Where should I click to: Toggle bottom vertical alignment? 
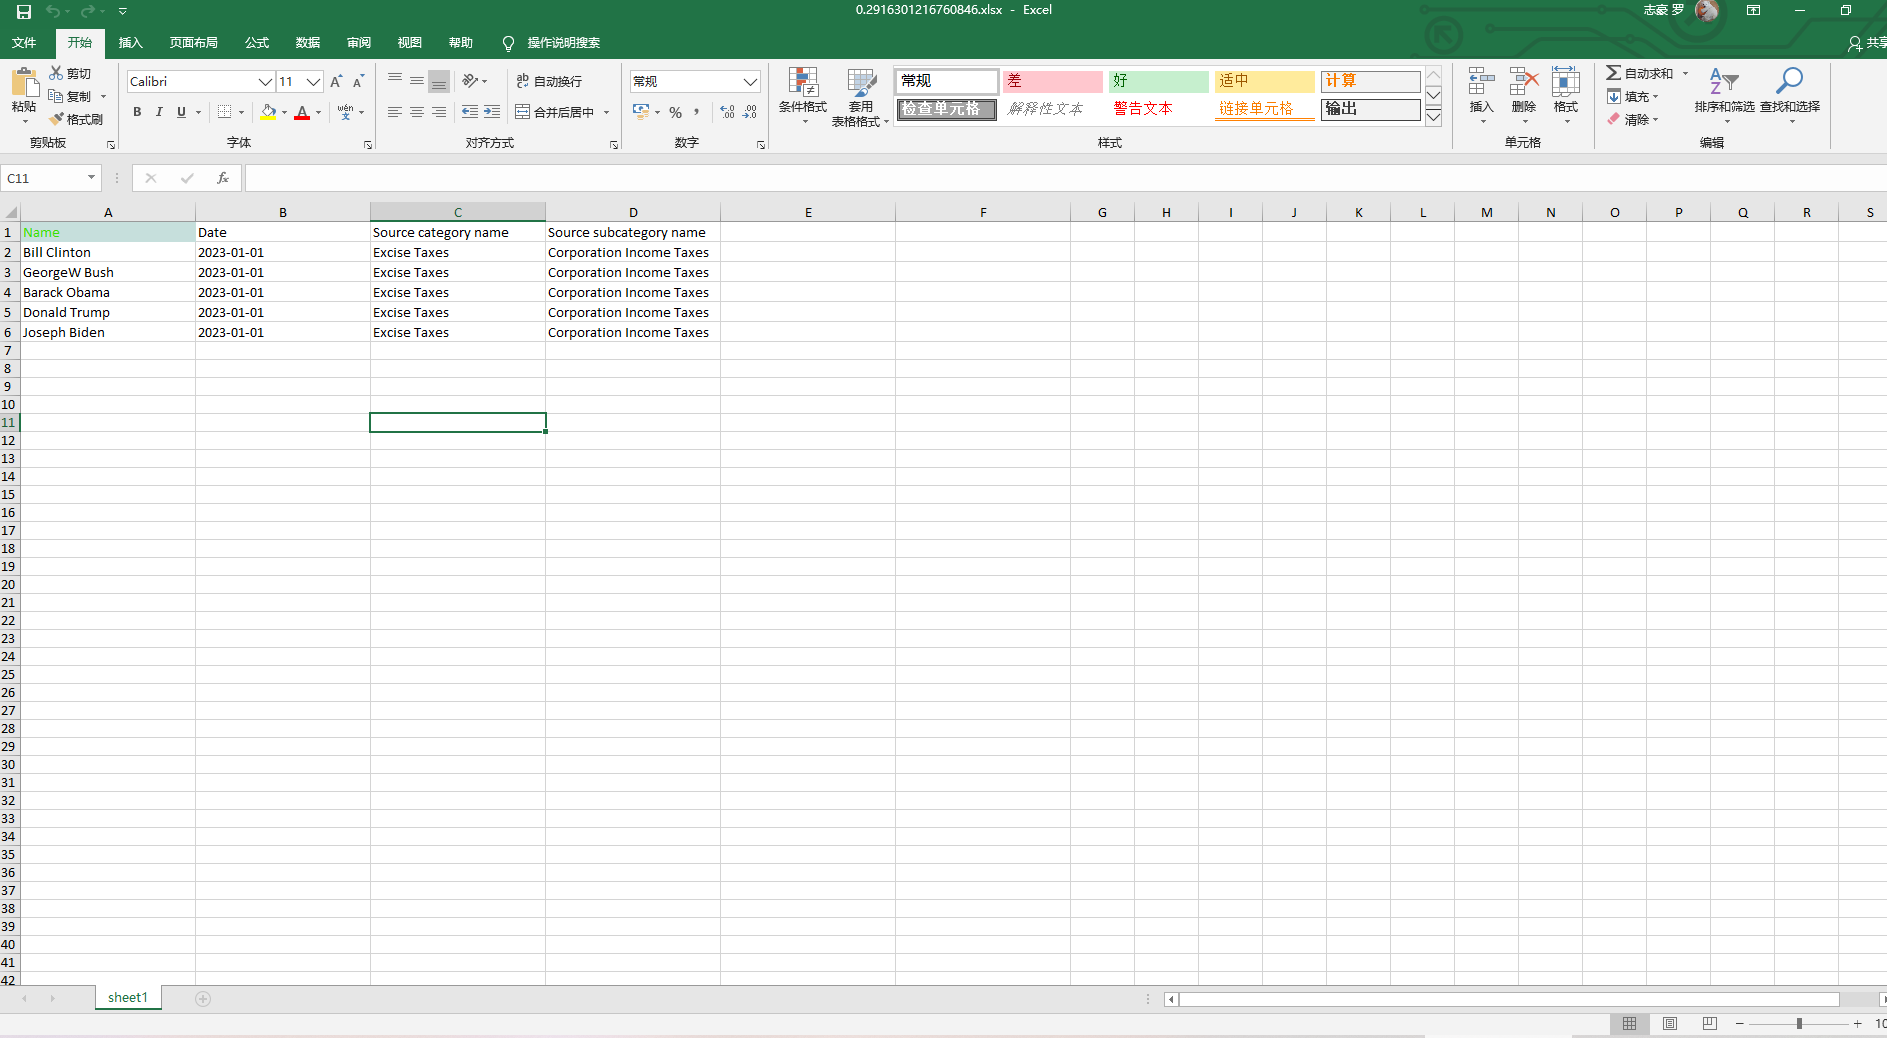(439, 81)
